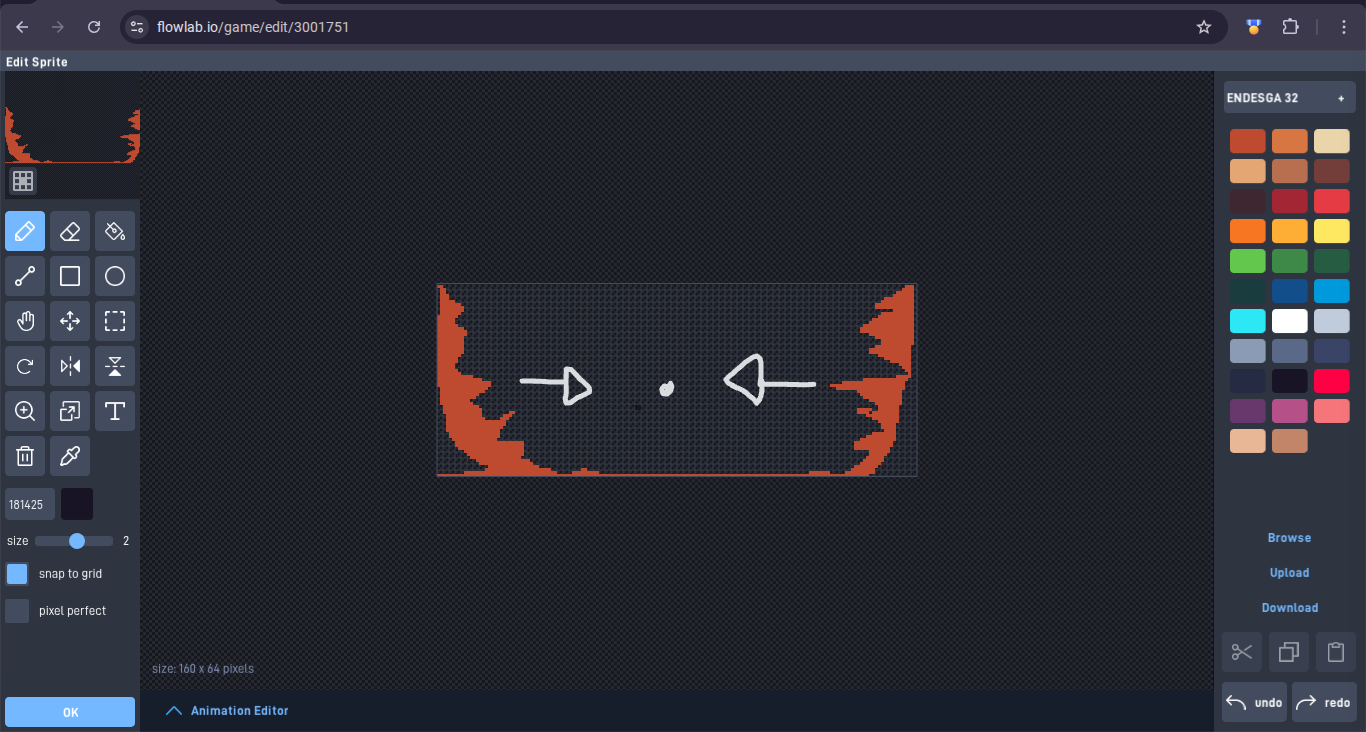Pick the white color swatch

click(1289, 321)
